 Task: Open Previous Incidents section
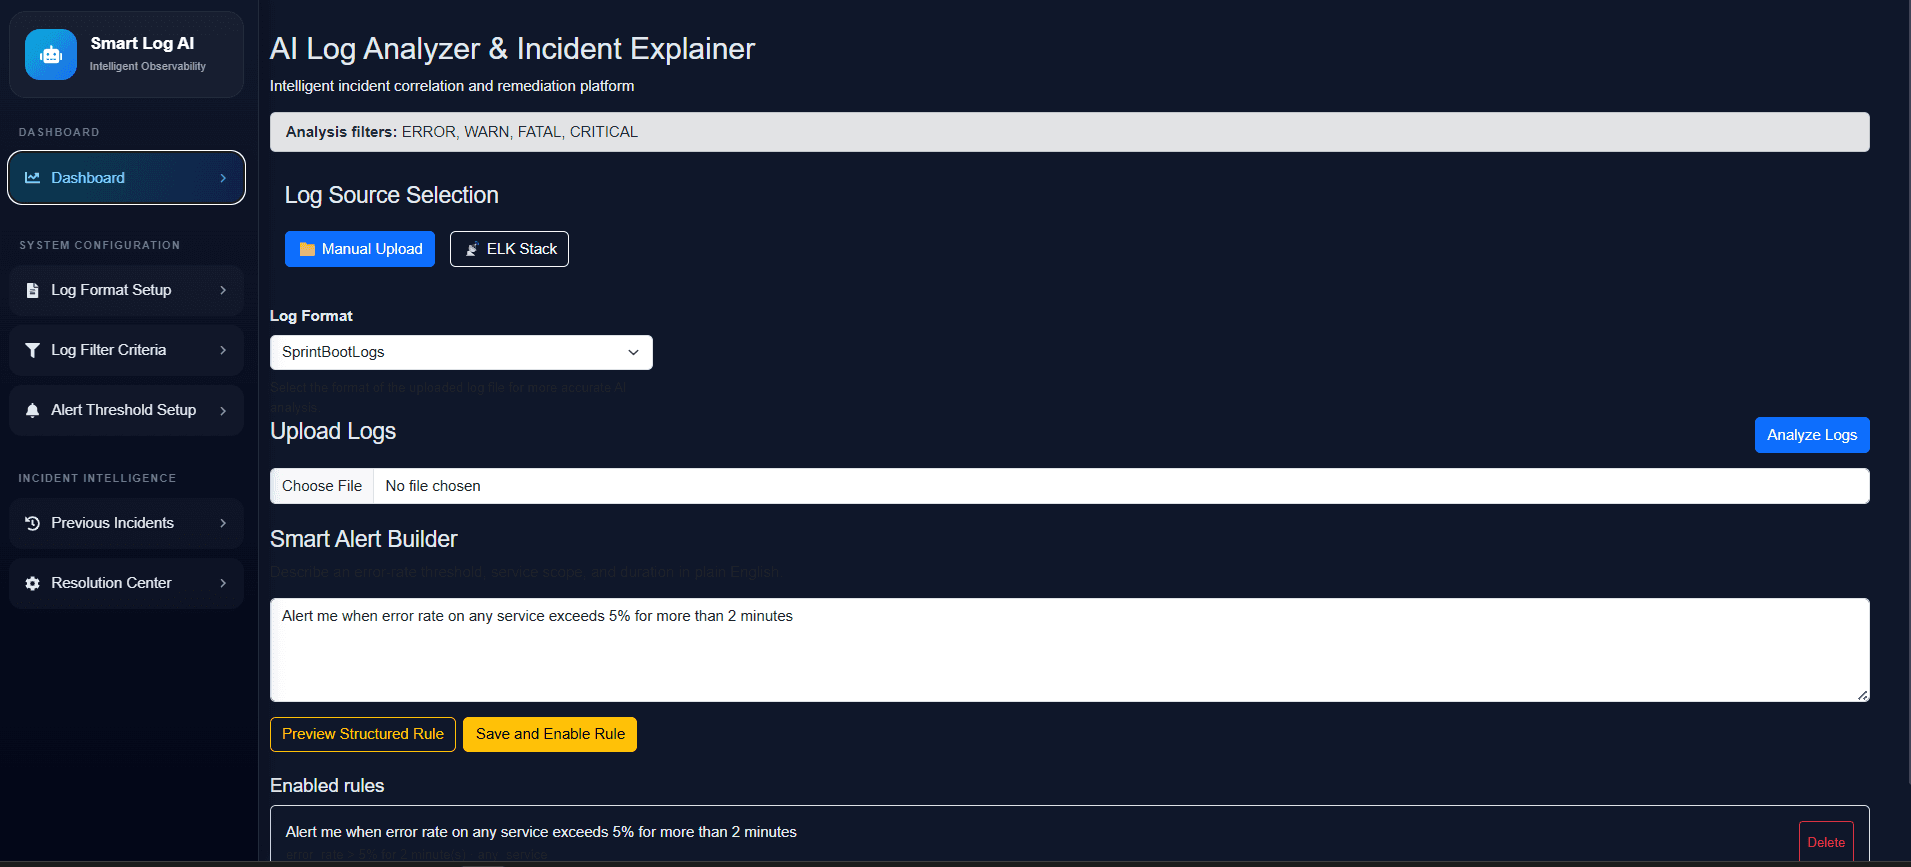(126, 523)
